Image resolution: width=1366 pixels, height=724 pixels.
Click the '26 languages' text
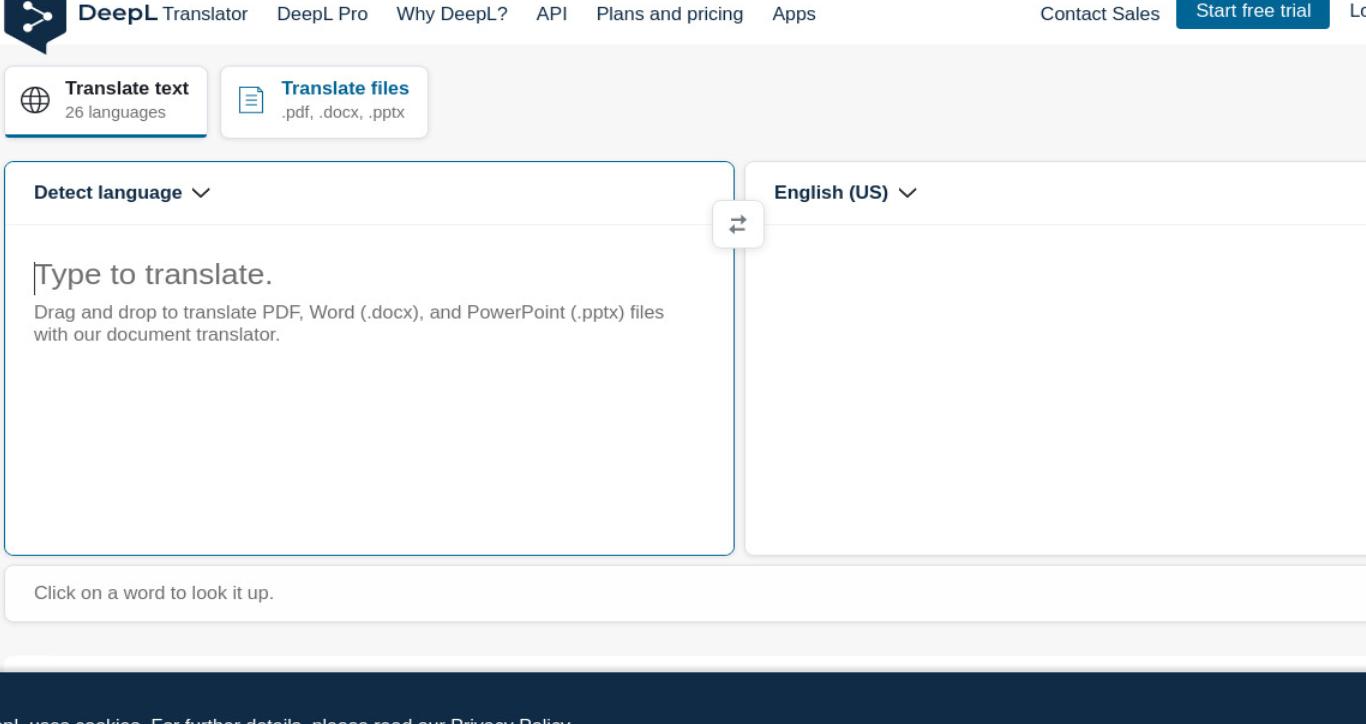(x=115, y=112)
